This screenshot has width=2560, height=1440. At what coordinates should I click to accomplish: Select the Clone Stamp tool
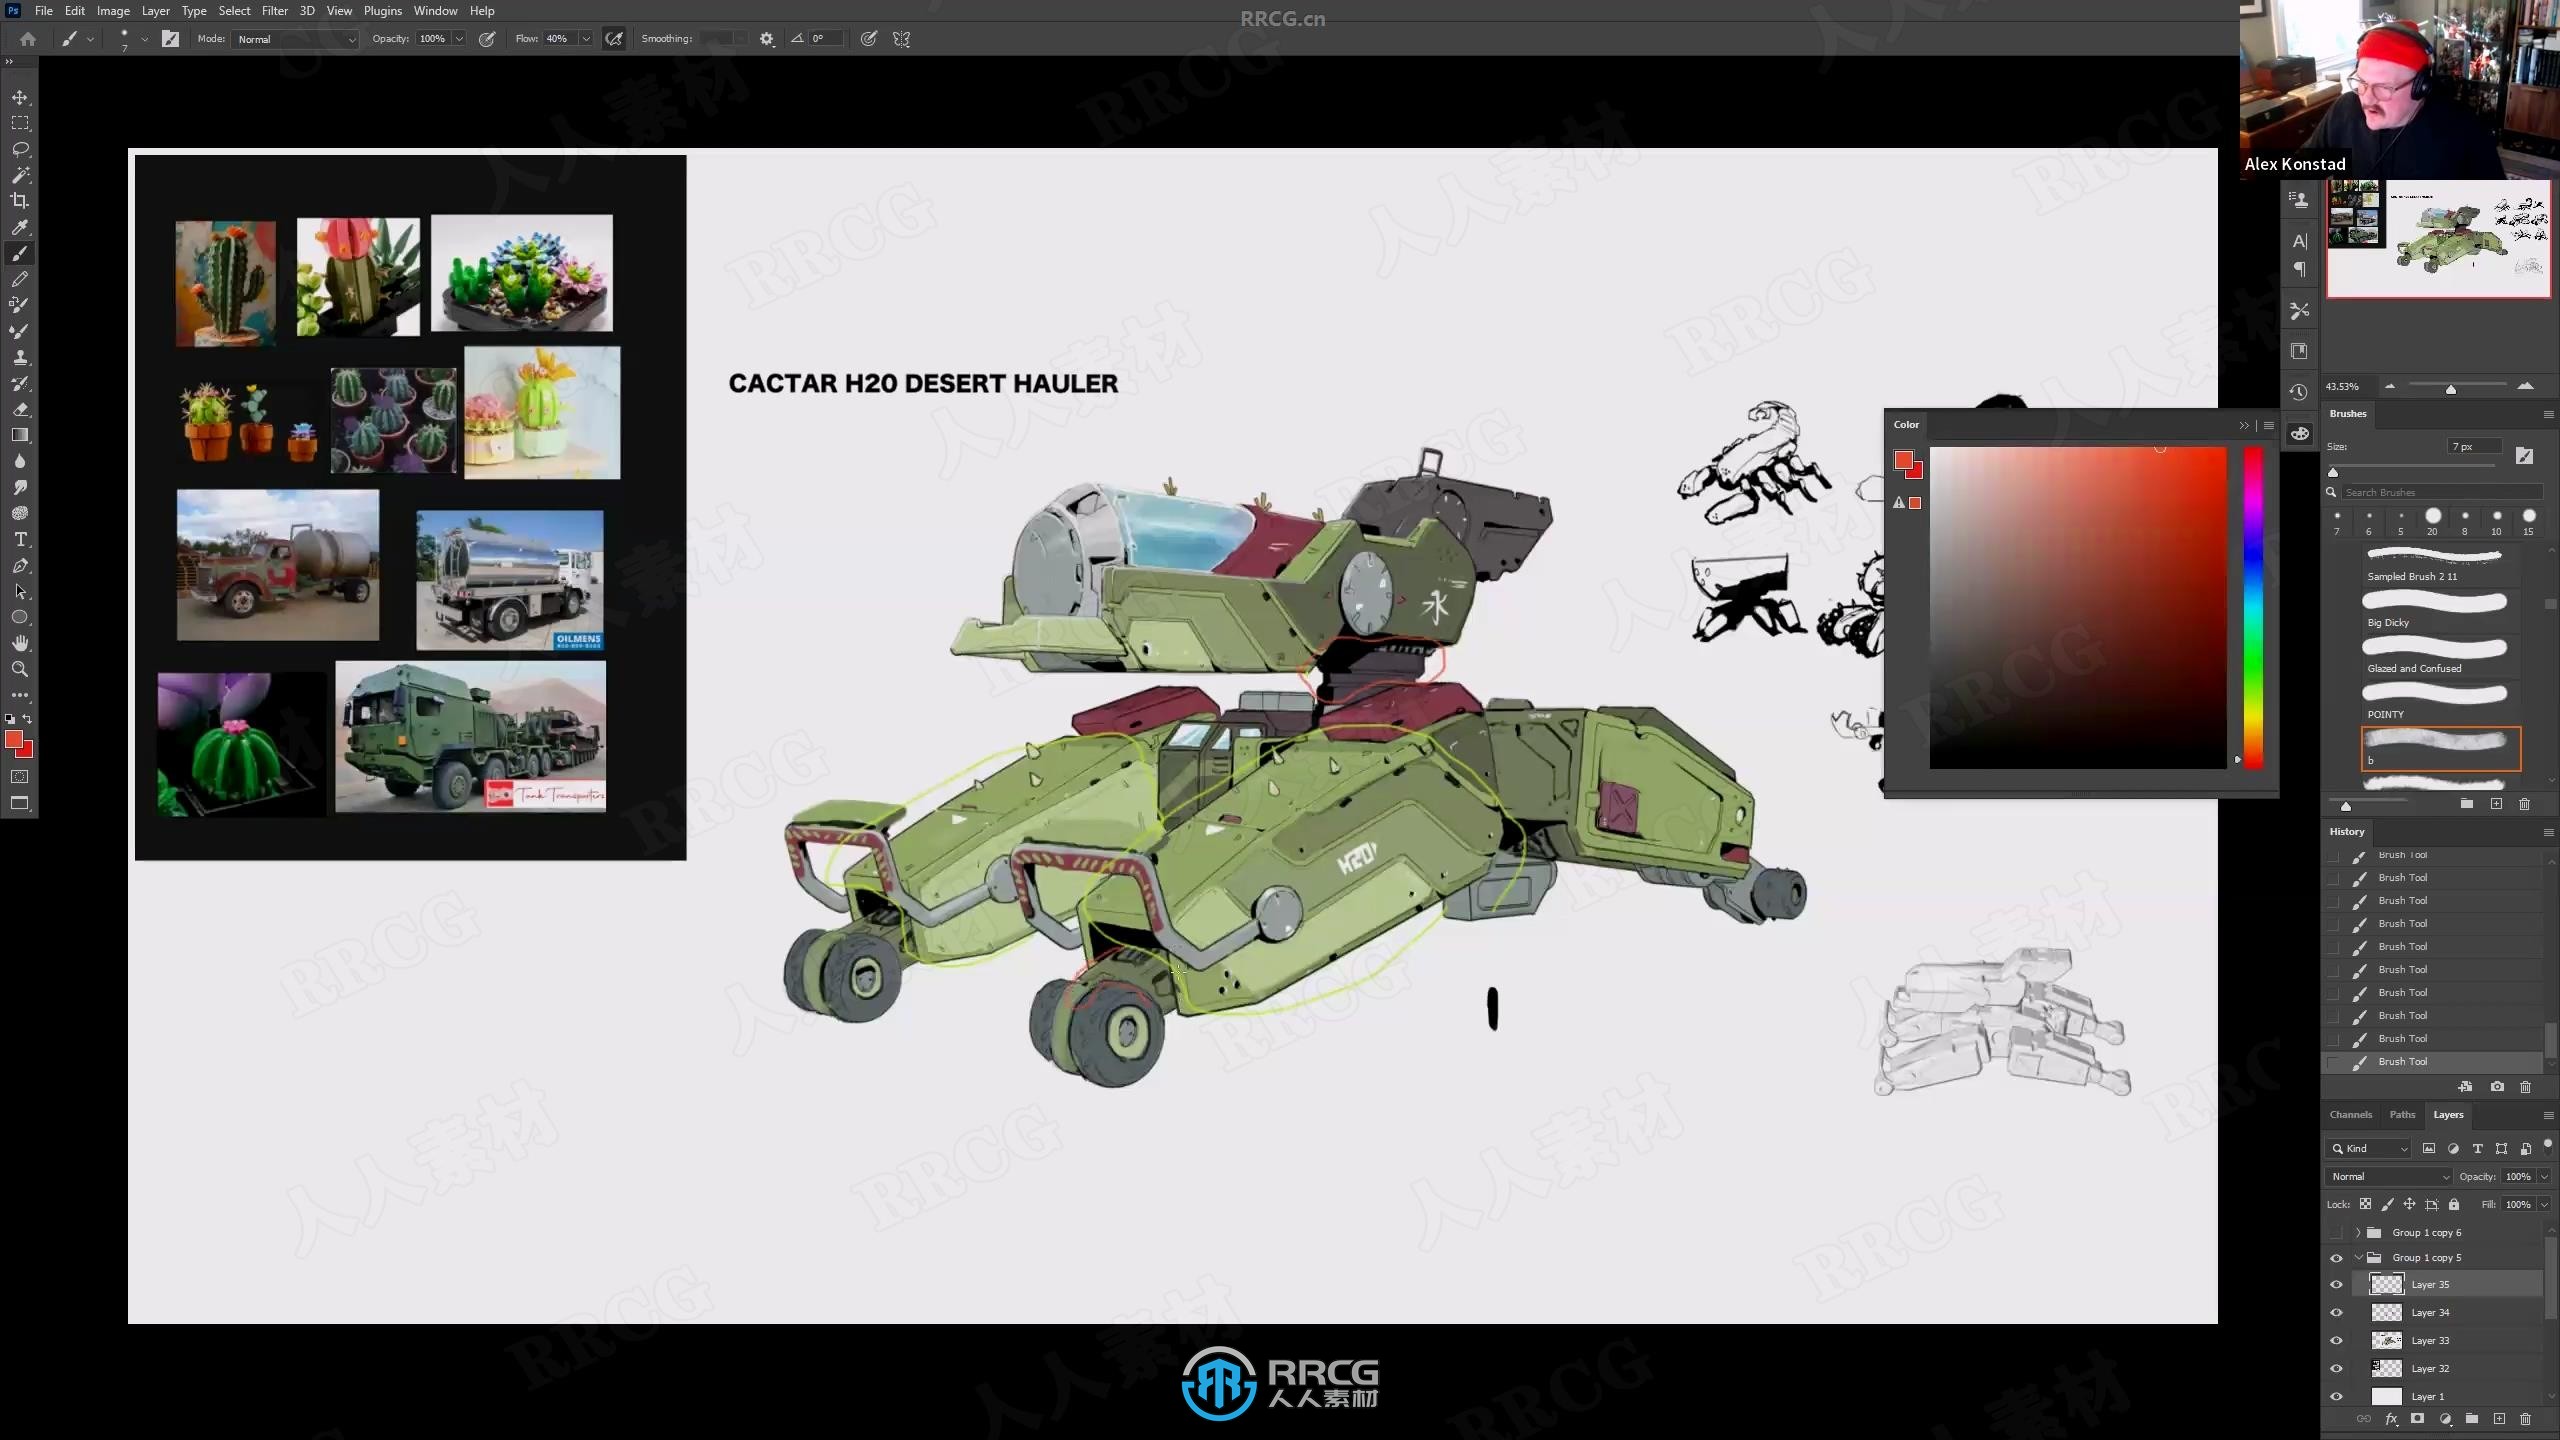(19, 357)
